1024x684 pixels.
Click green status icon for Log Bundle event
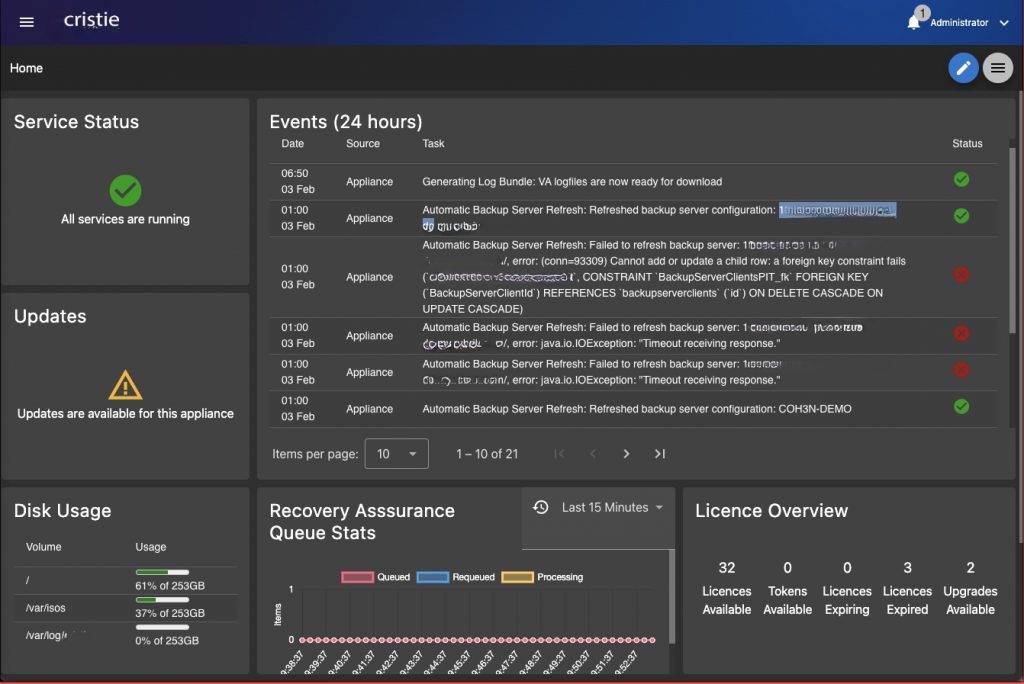click(961, 180)
